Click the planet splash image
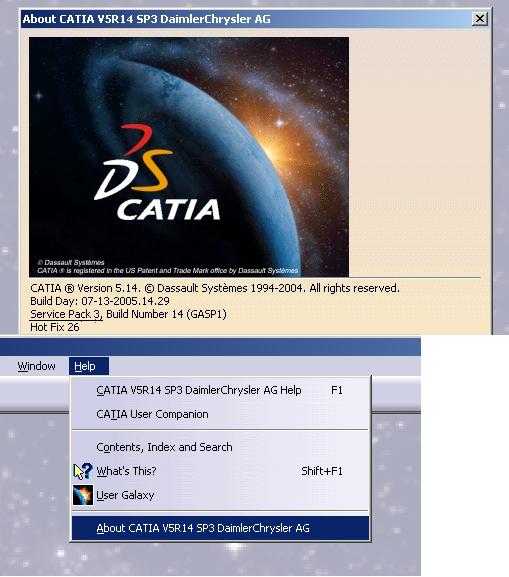Screen dimensions: 509x577 [x=189, y=157]
